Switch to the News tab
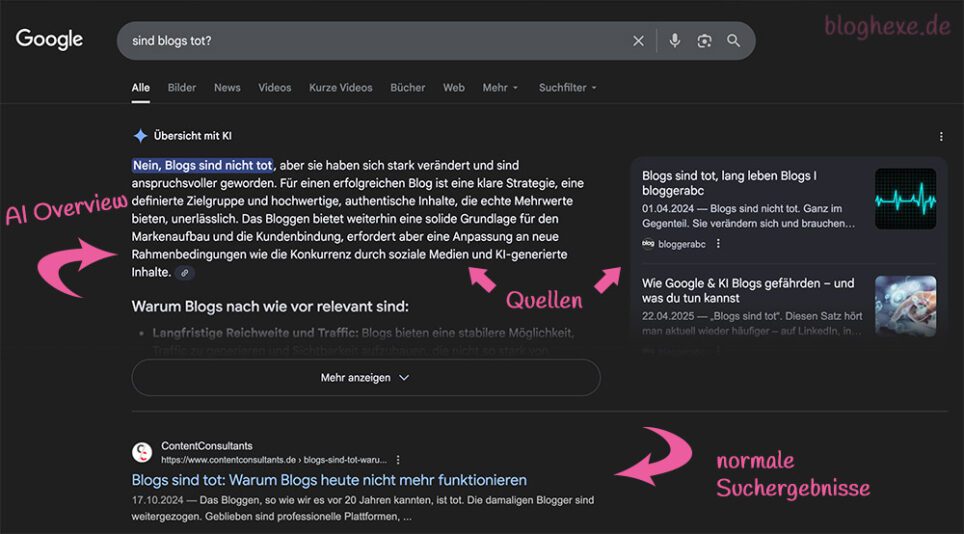The width and height of the screenshot is (964, 534). pos(227,88)
